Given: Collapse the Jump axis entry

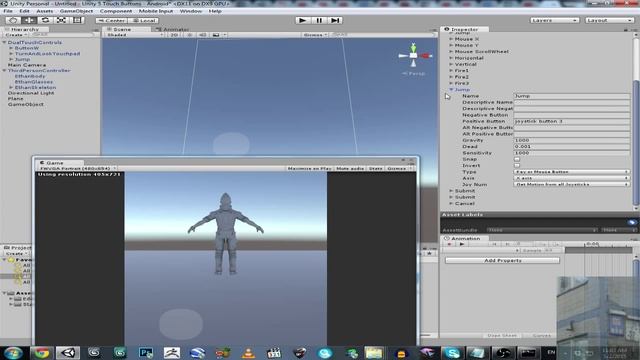Looking at the screenshot, I should click(451, 89).
